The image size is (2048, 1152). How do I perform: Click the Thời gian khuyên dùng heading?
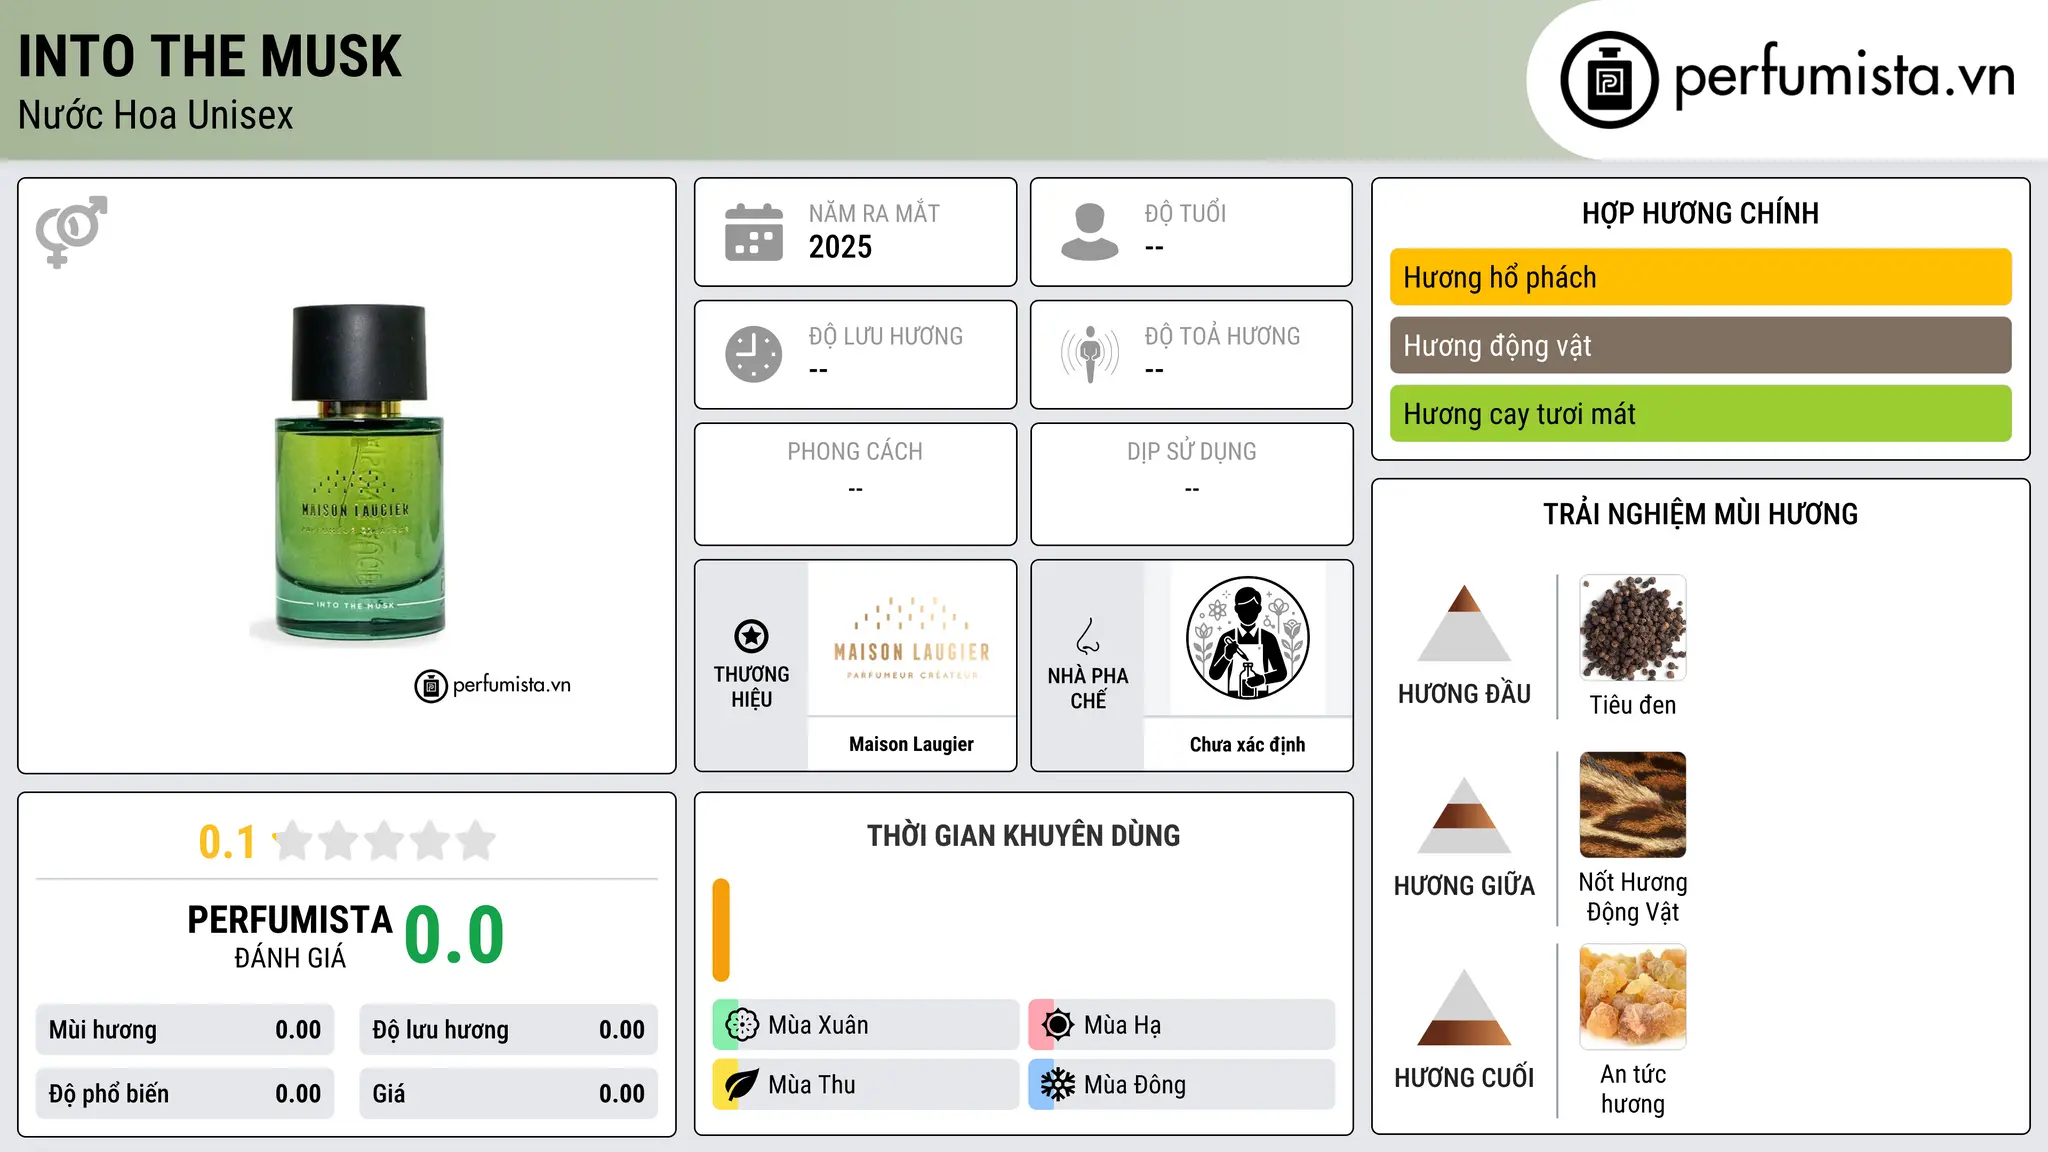1023,836
